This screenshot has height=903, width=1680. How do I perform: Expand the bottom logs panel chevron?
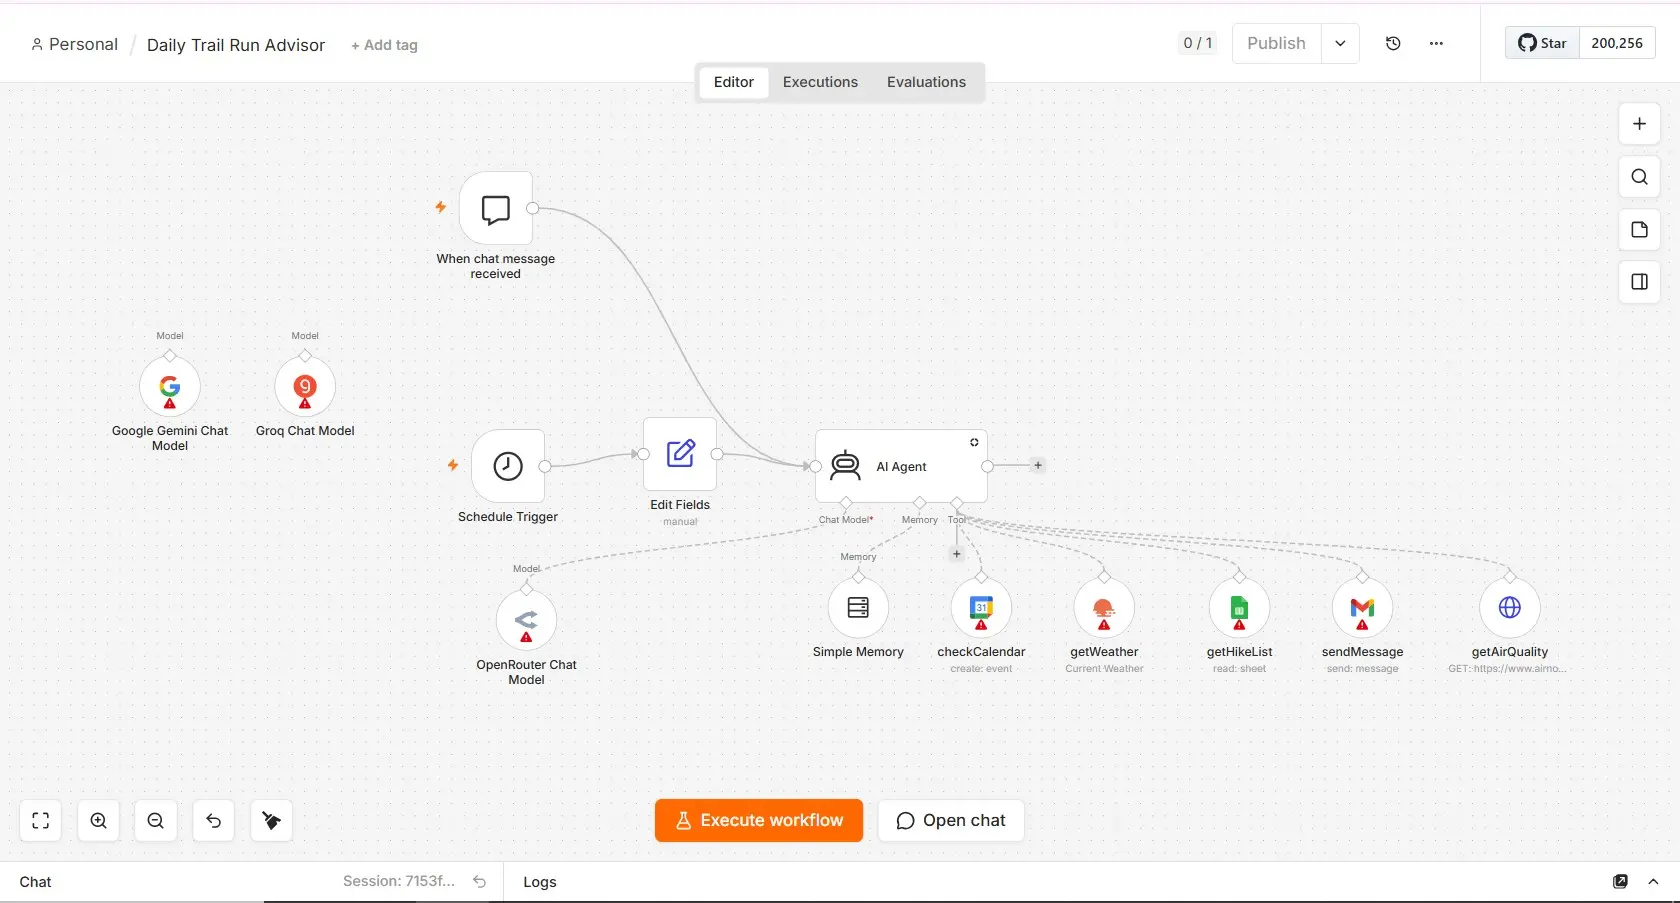(x=1653, y=882)
